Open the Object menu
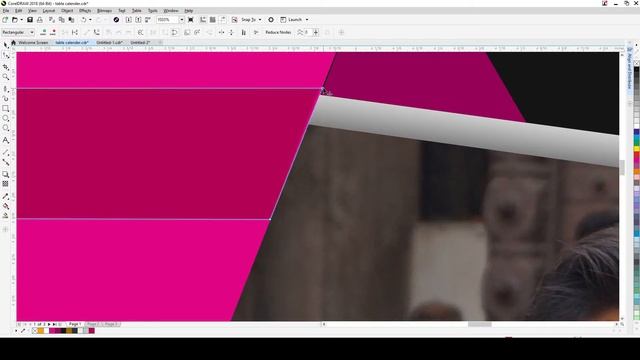This screenshot has width=640, height=360. pos(67,11)
